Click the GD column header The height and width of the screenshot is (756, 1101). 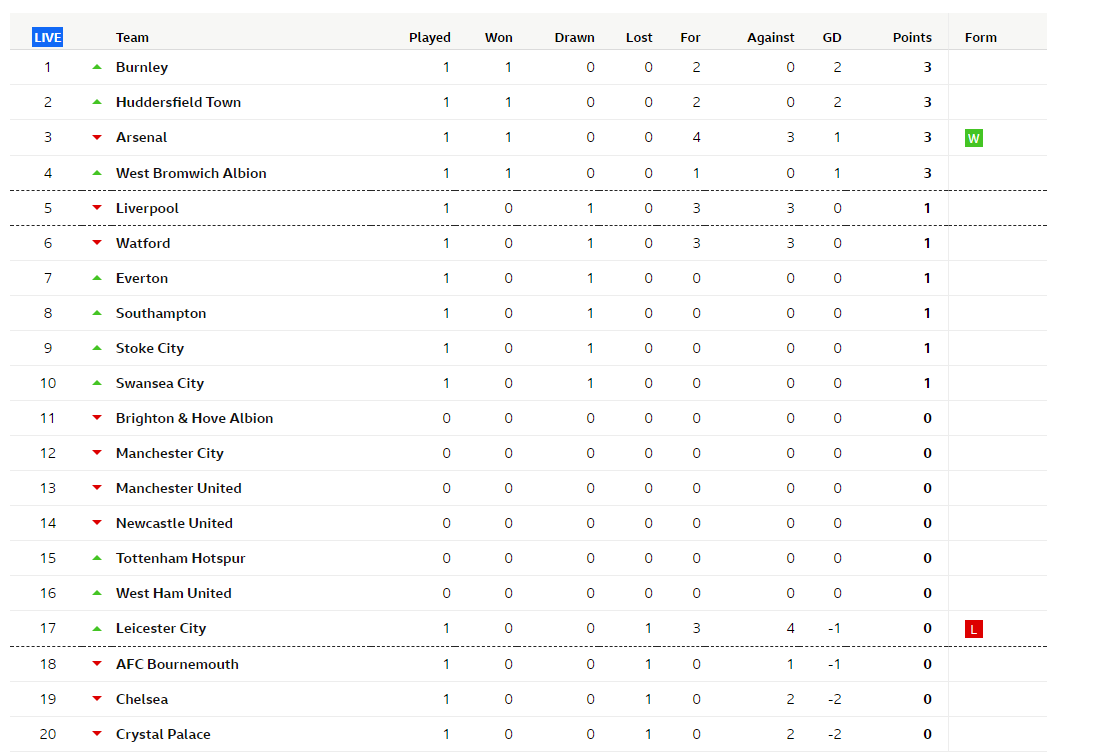[832, 38]
